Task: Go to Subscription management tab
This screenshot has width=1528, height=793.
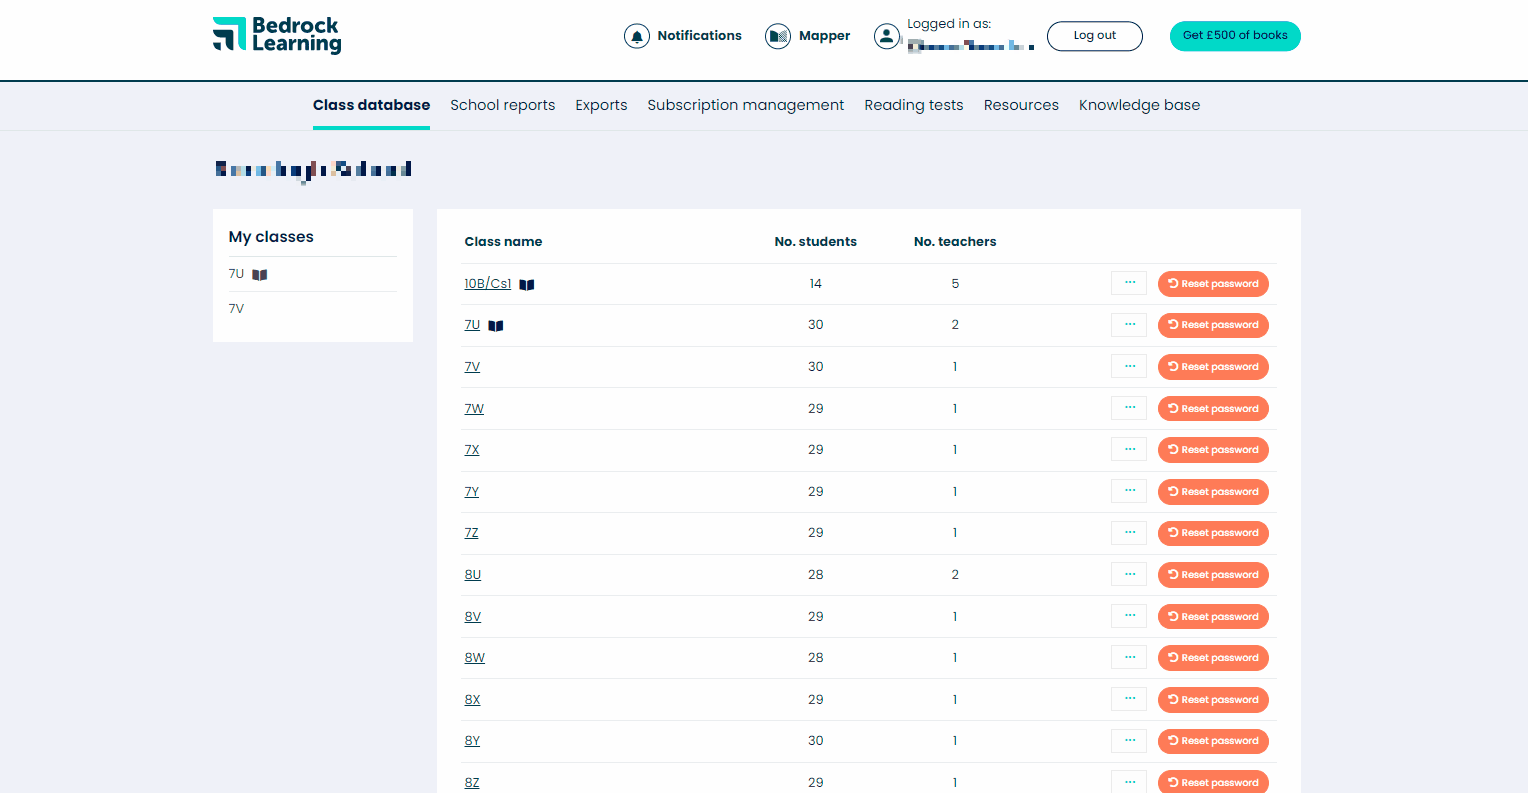Action: [745, 105]
